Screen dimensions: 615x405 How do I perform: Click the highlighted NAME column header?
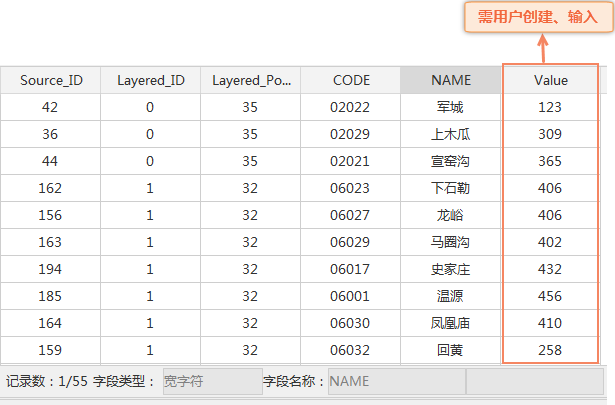pos(450,80)
